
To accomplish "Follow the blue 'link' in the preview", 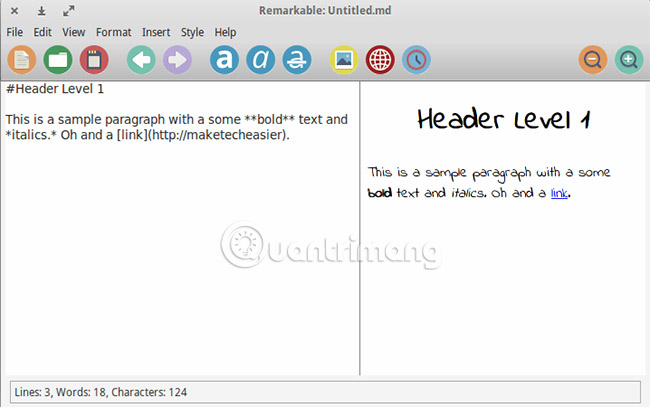I will pyautogui.click(x=559, y=193).
